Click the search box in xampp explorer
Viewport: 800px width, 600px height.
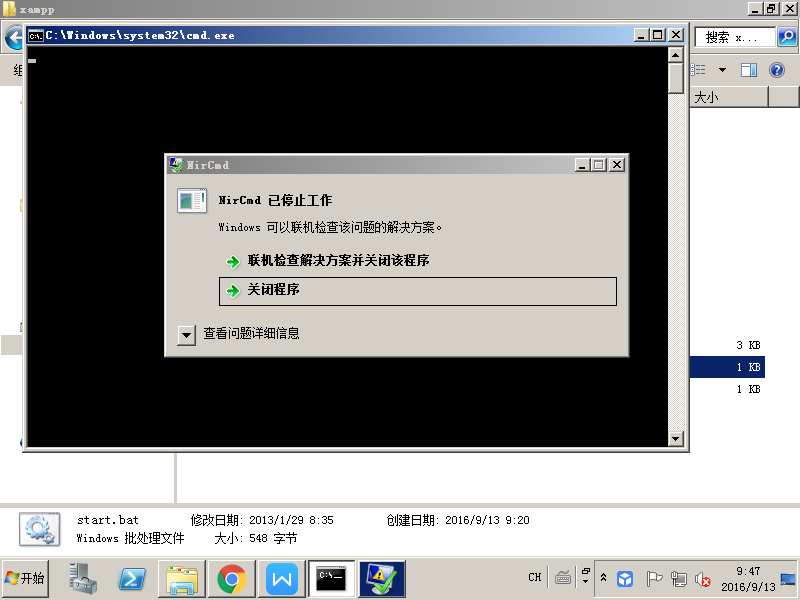[735, 37]
